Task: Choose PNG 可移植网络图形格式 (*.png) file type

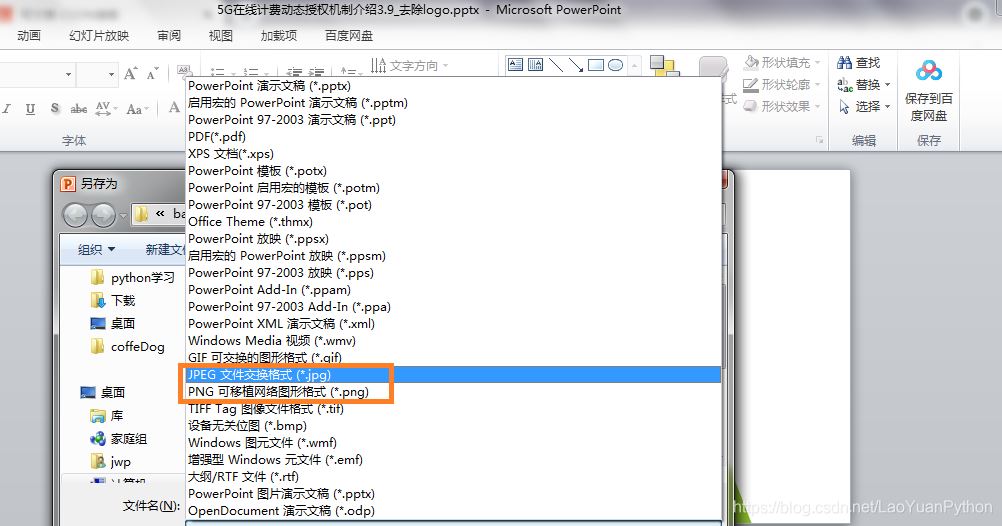Action: click(453, 392)
